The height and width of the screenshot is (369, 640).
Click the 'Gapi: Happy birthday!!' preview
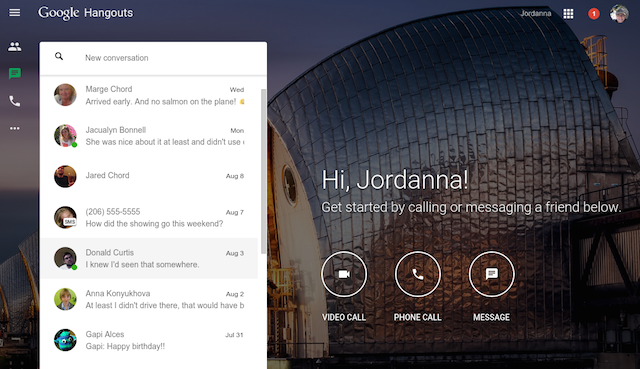point(125,346)
